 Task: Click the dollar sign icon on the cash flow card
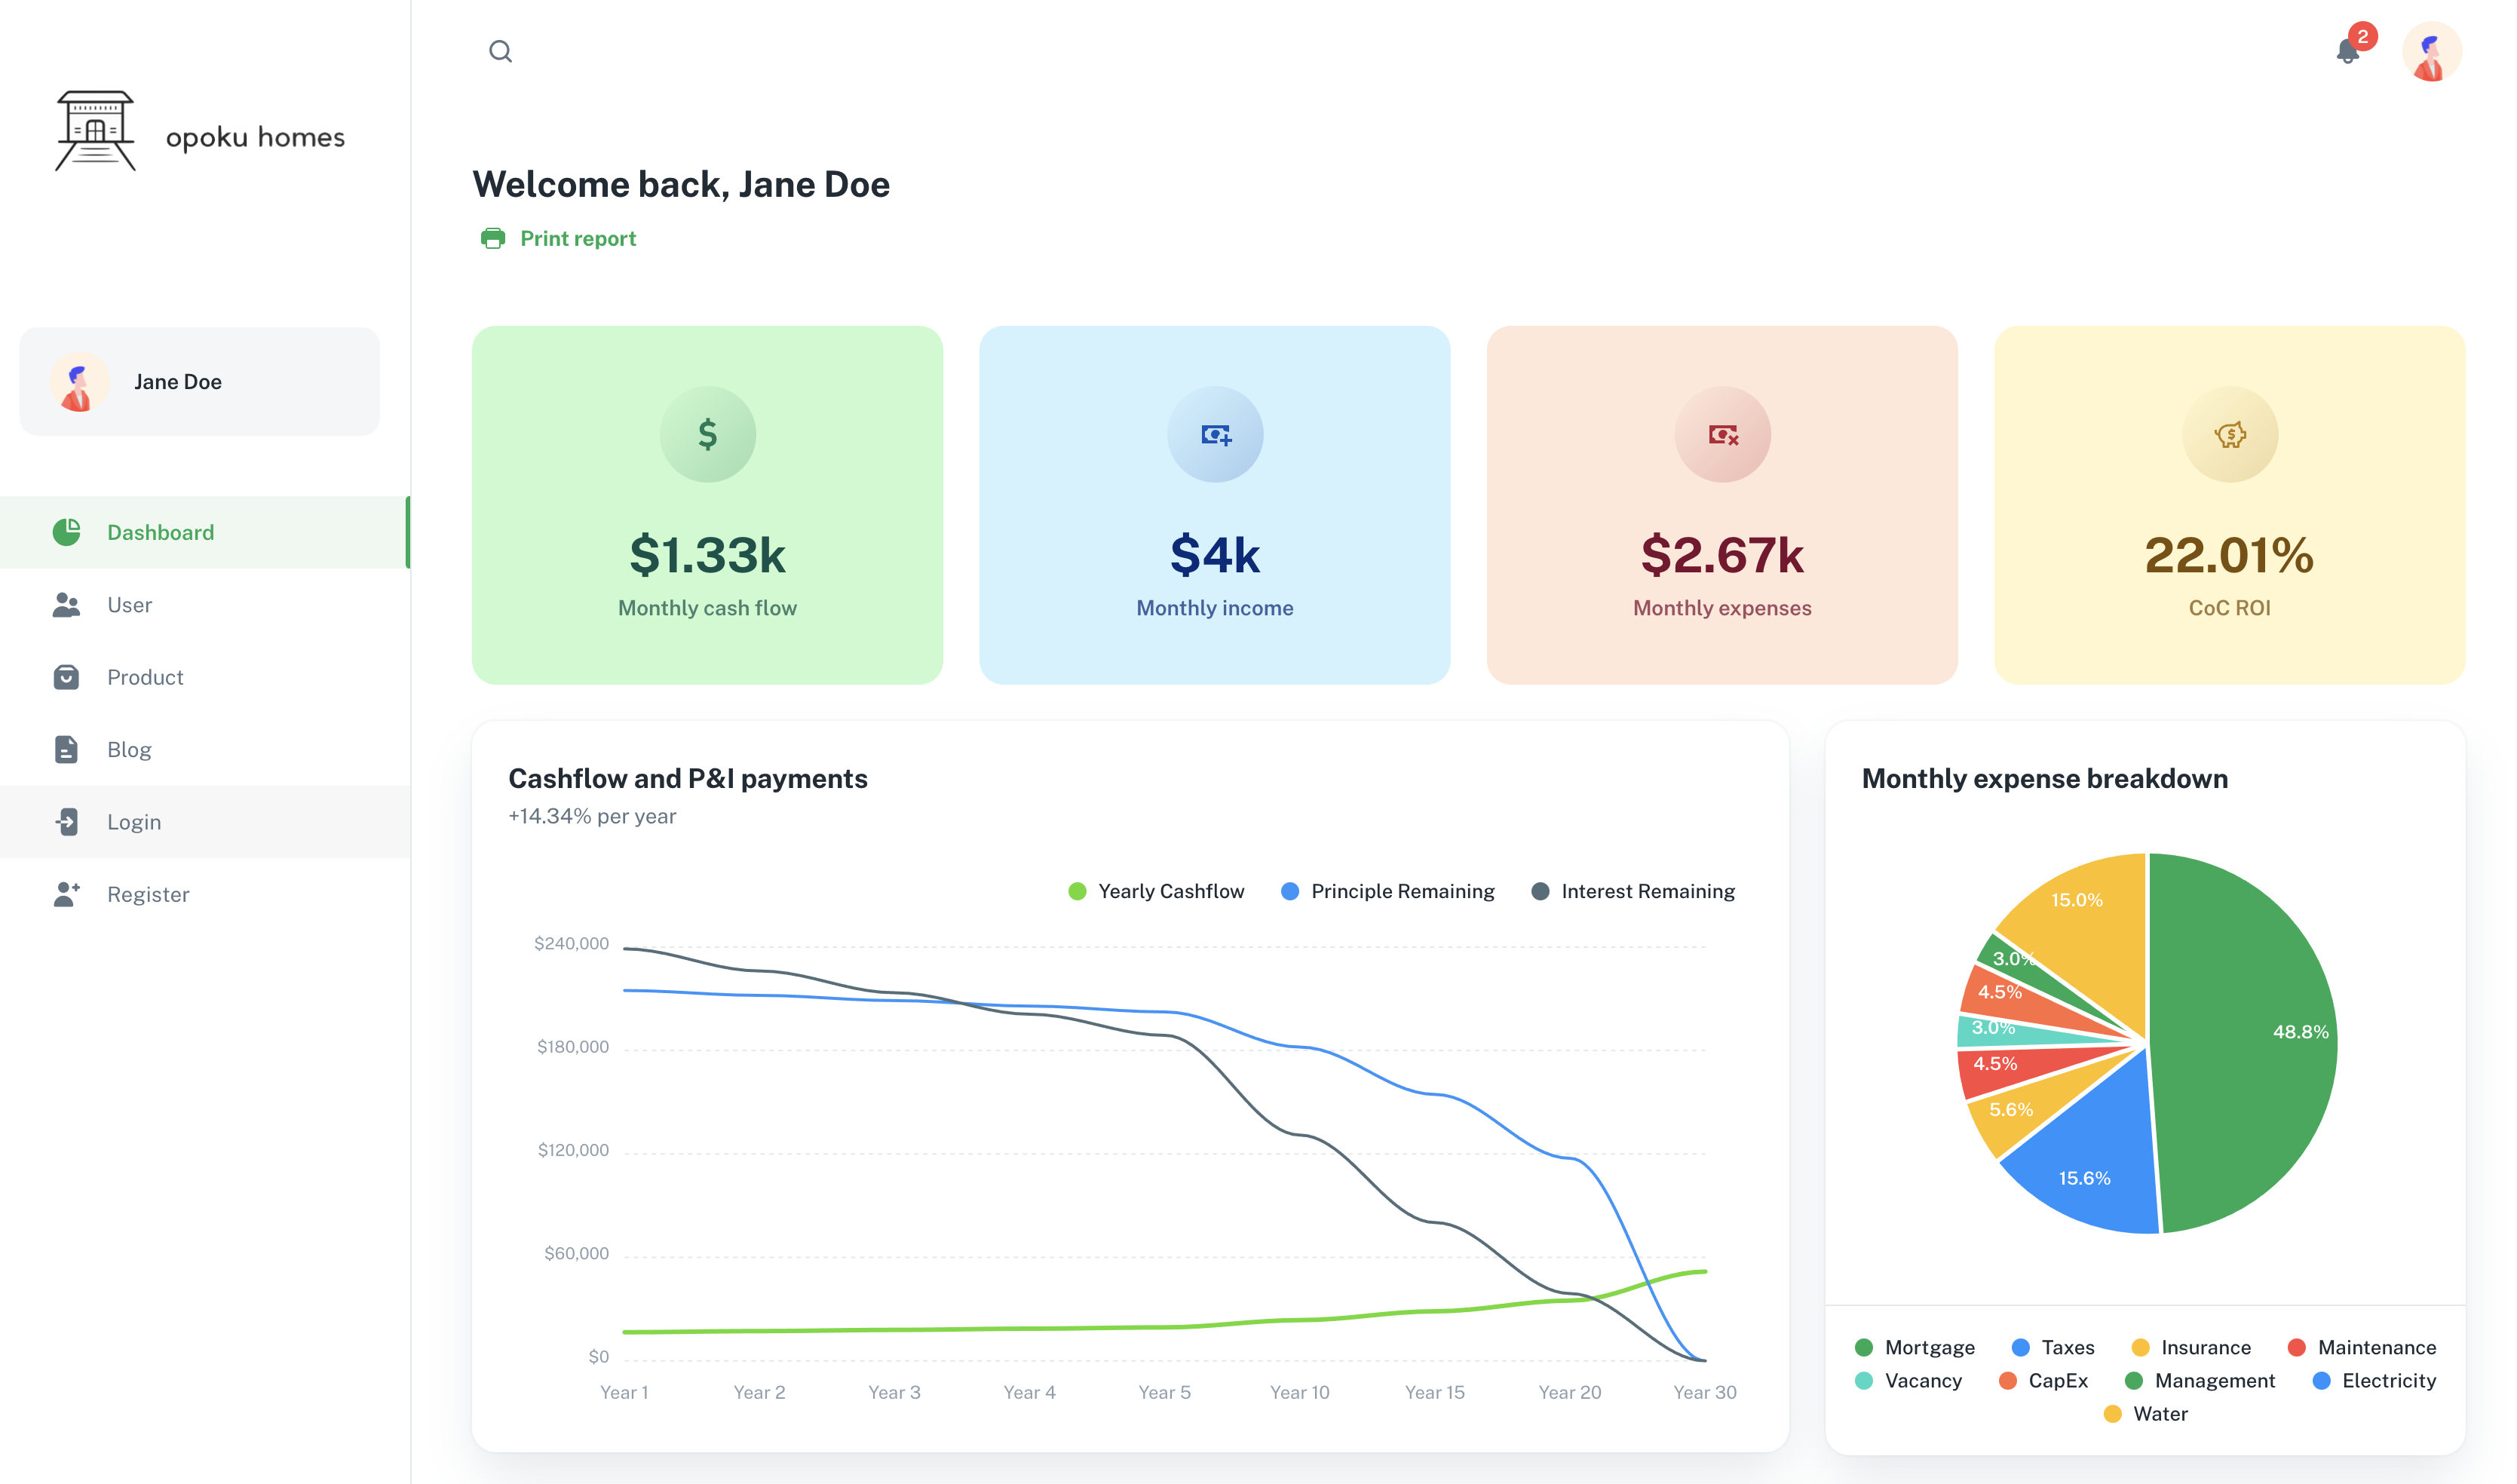[707, 434]
